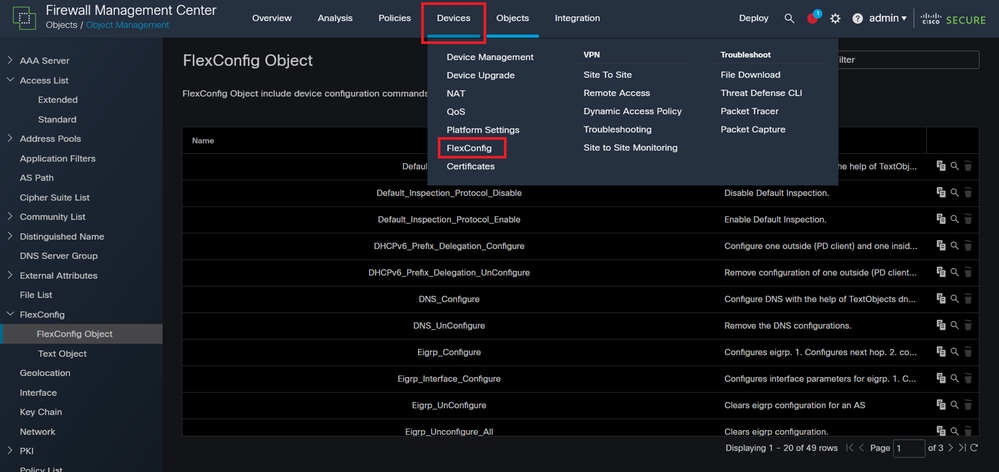Select Extended access list item

[58, 99]
